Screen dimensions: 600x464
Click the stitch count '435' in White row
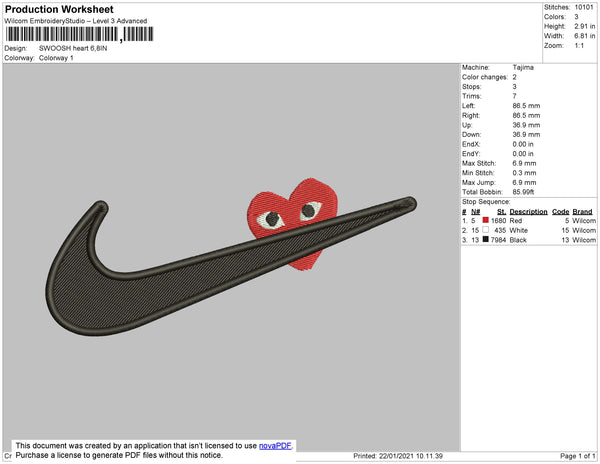point(500,230)
